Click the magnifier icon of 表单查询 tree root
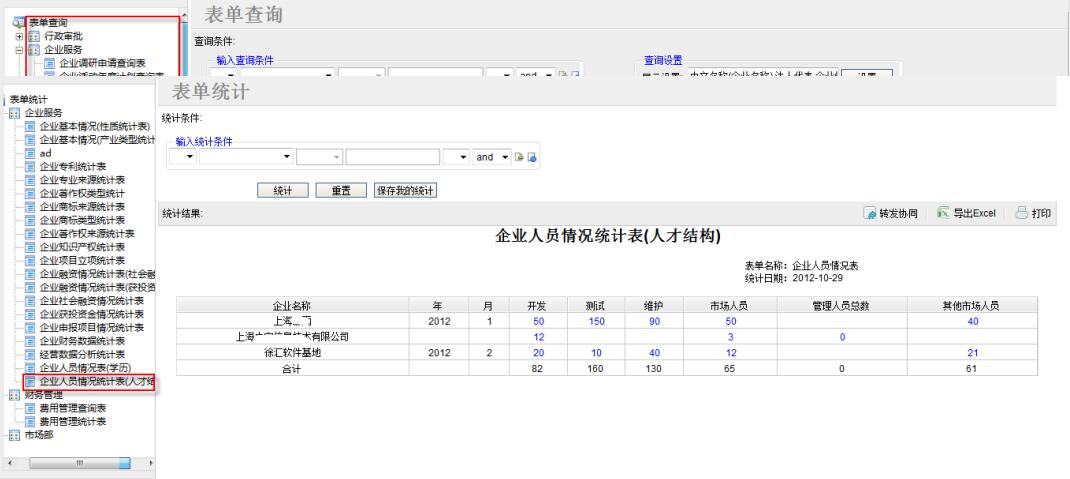The image size is (1070, 479). click(x=19, y=23)
